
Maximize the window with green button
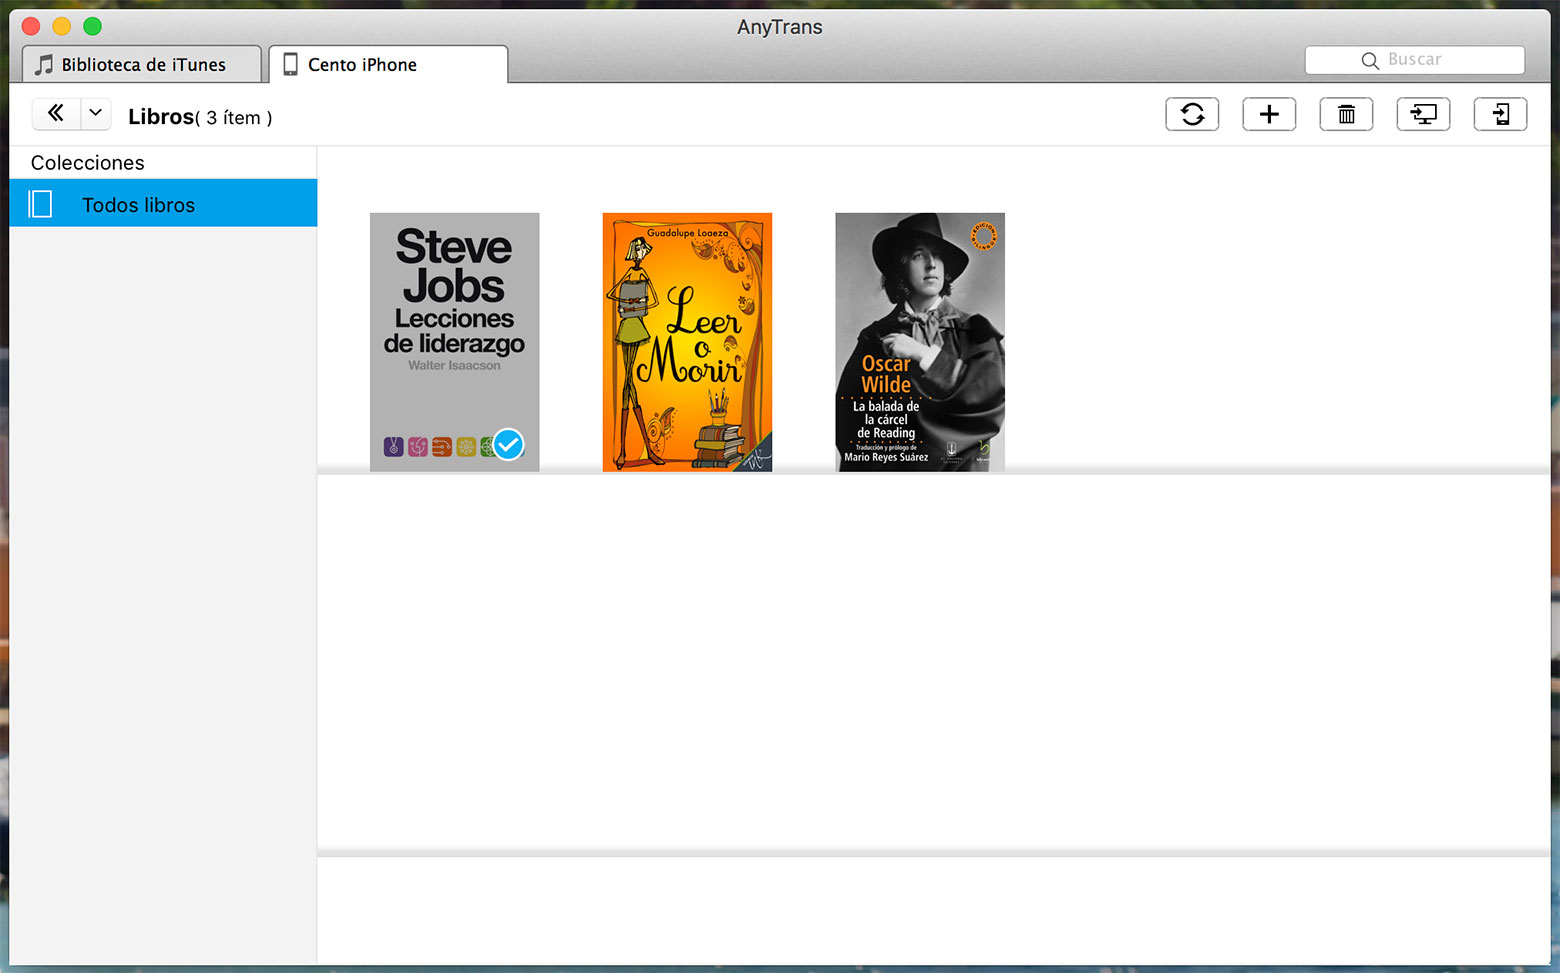click(93, 27)
